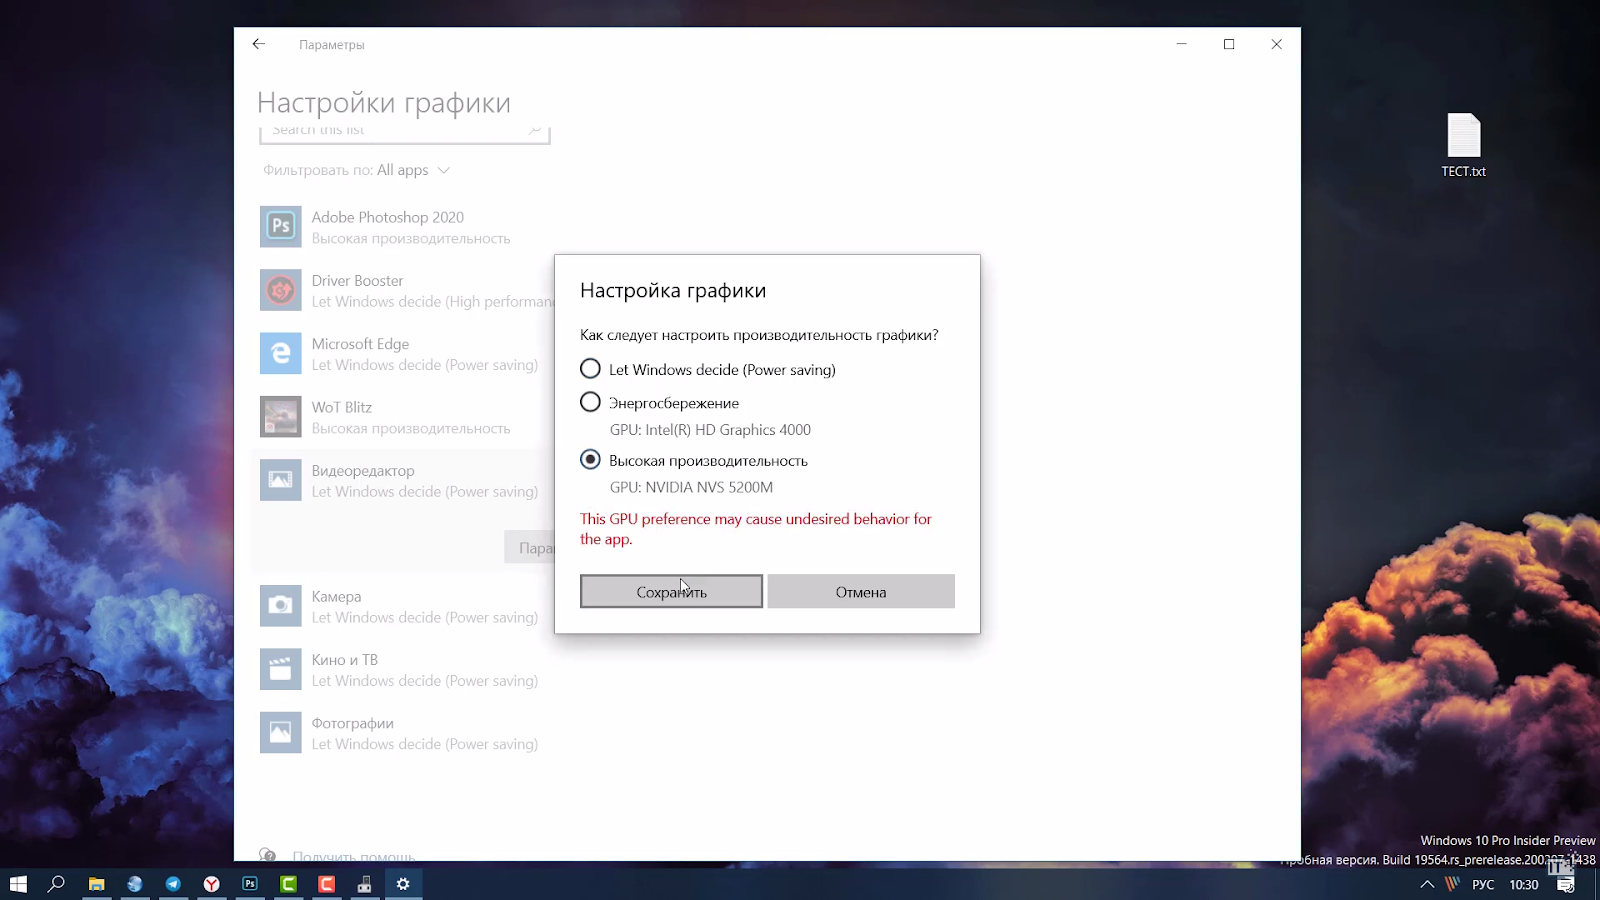This screenshot has width=1600, height=900.
Task: Open the Action Center notifications icon
Action: tap(1566, 885)
